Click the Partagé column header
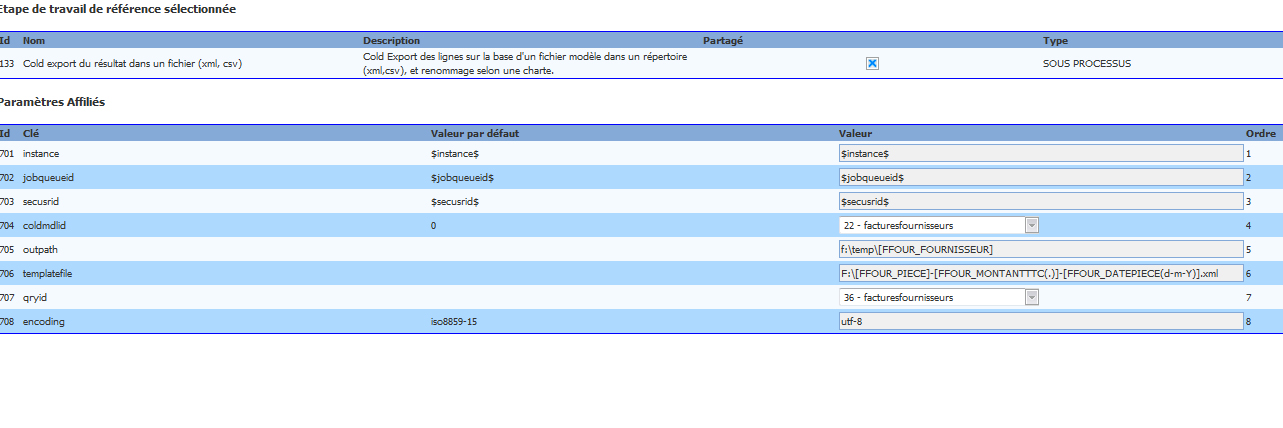The width and height of the screenshot is (1283, 428). 723,41
